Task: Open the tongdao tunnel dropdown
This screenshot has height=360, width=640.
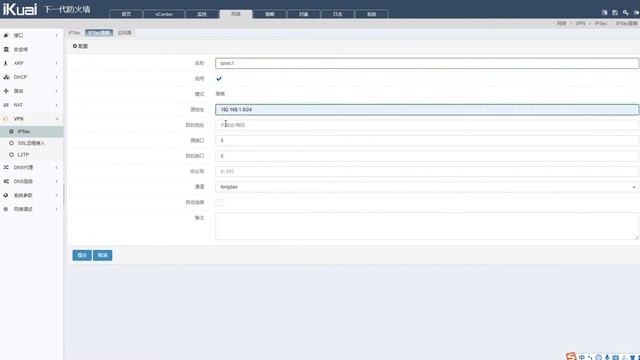Action: pos(427,187)
